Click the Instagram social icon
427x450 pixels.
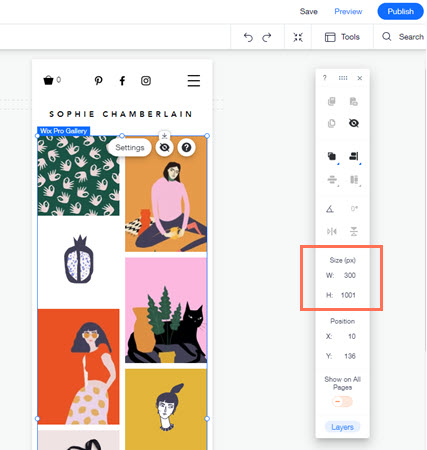[x=146, y=81]
